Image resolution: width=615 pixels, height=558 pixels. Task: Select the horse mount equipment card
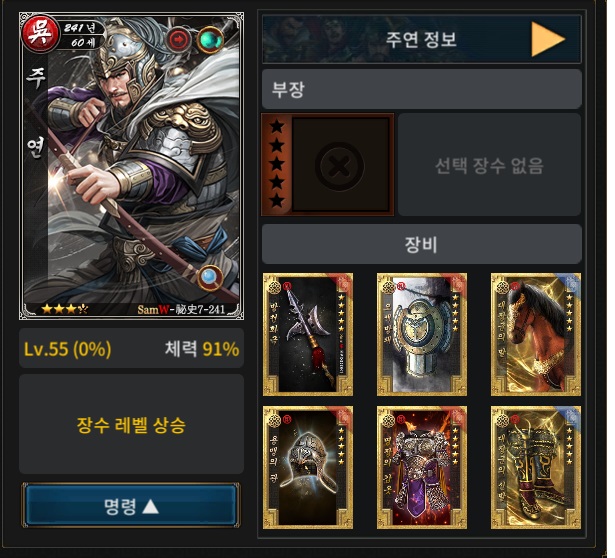[x=536, y=334]
